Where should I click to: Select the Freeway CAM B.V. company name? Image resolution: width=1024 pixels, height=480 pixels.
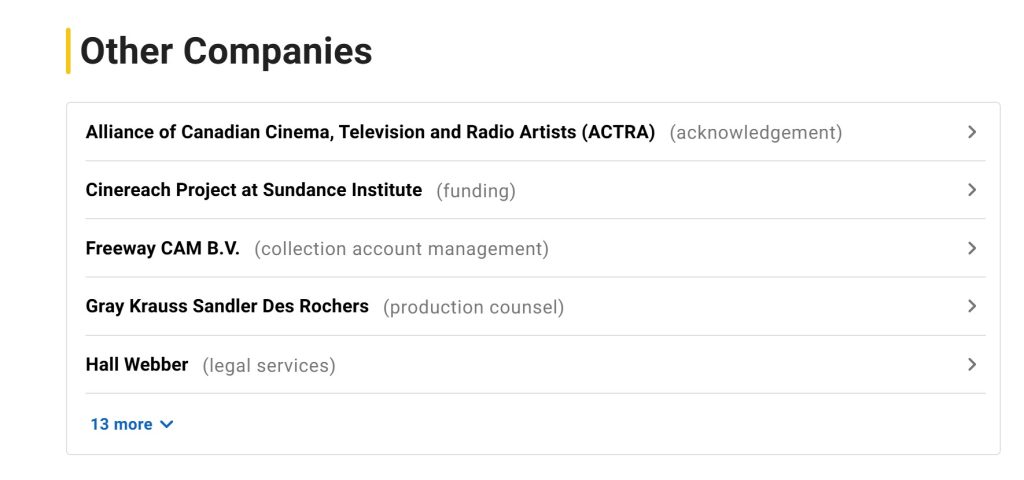163,248
